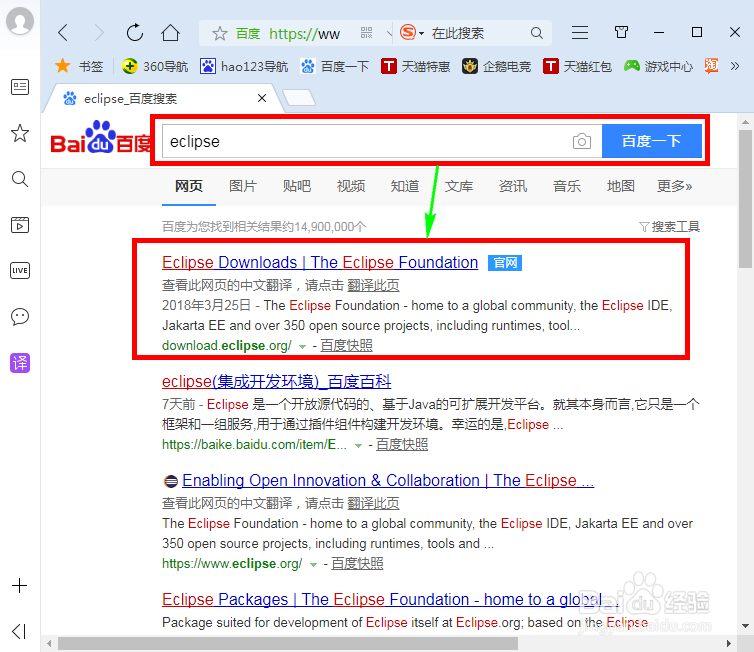This screenshot has width=754, height=652.
Task: Open 天猫特惠 bookmark
Action: click(415, 66)
